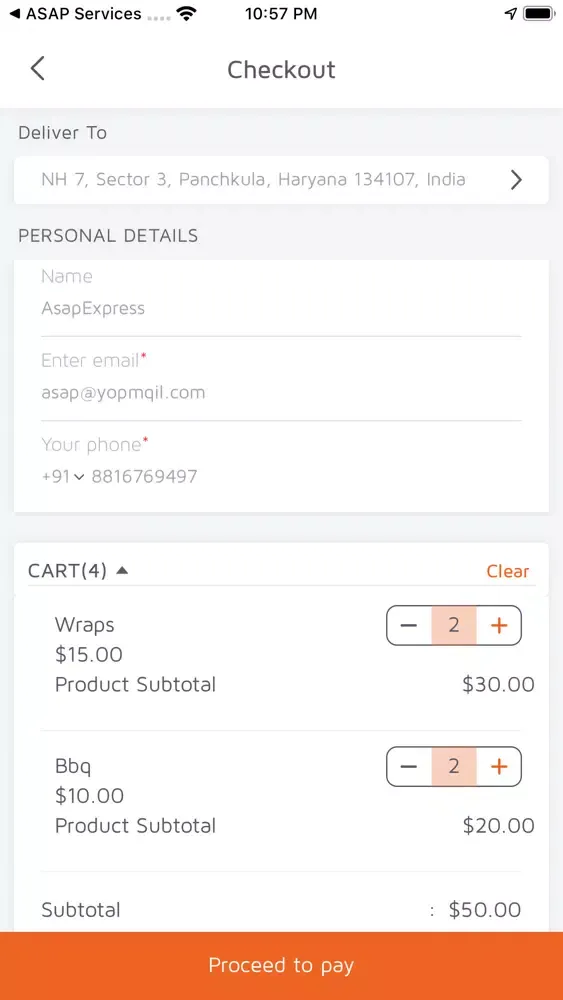Increase Wraps quantity with plus
Viewport: 563px width, 1000px height.
[x=499, y=625]
